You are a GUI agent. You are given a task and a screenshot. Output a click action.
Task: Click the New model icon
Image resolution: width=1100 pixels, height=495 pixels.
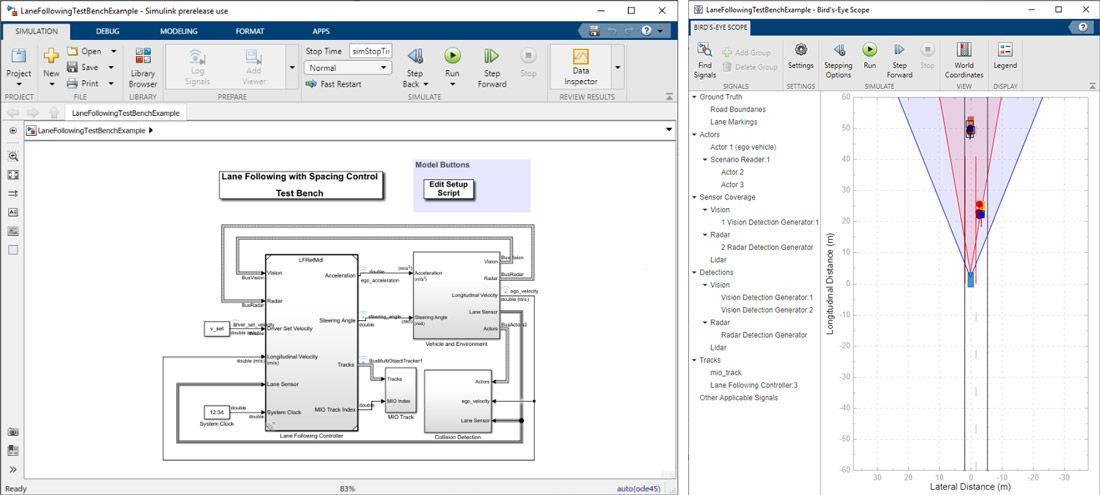(51, 56)
